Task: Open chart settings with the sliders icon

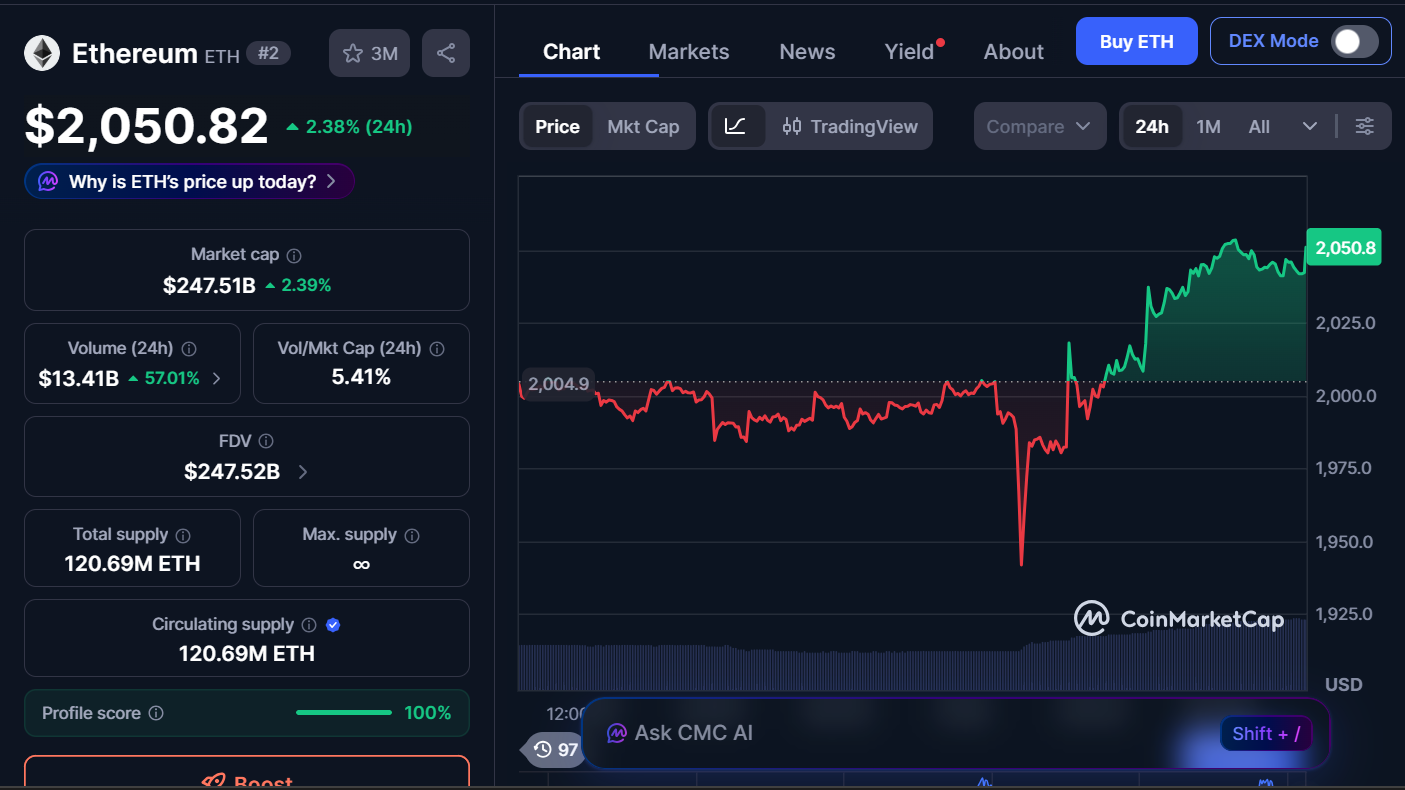Action: tap(1365, 126)
